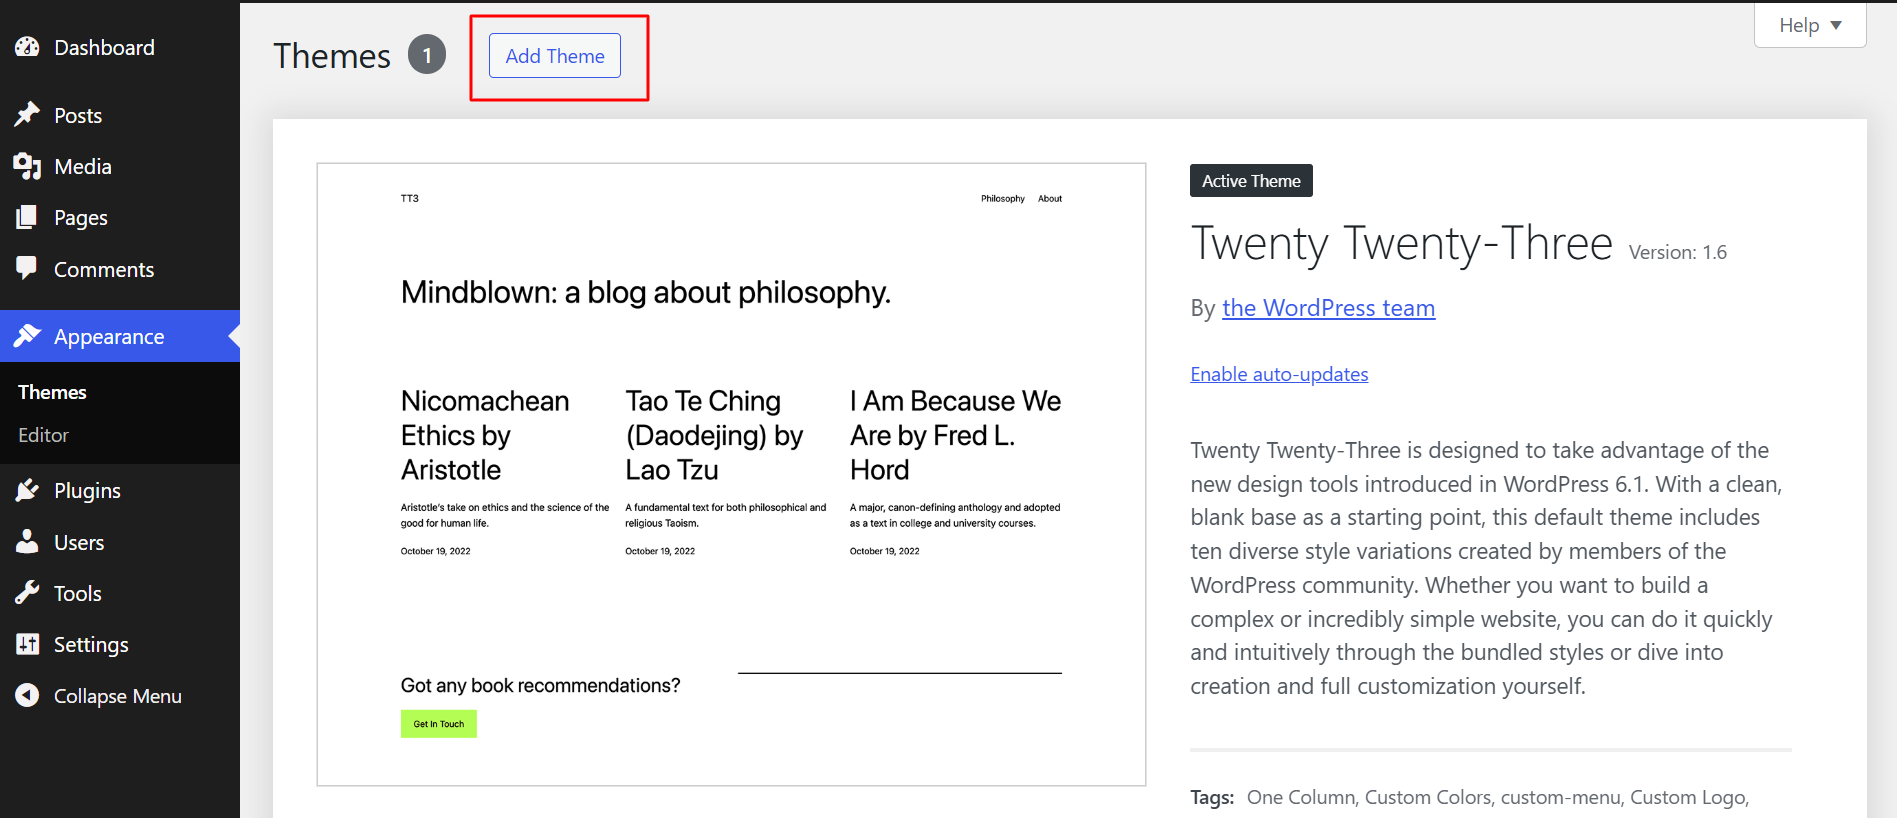This screenshot has height=818, width=1897.
Task: Click the Tags label text
Action: coord(1212,797)
